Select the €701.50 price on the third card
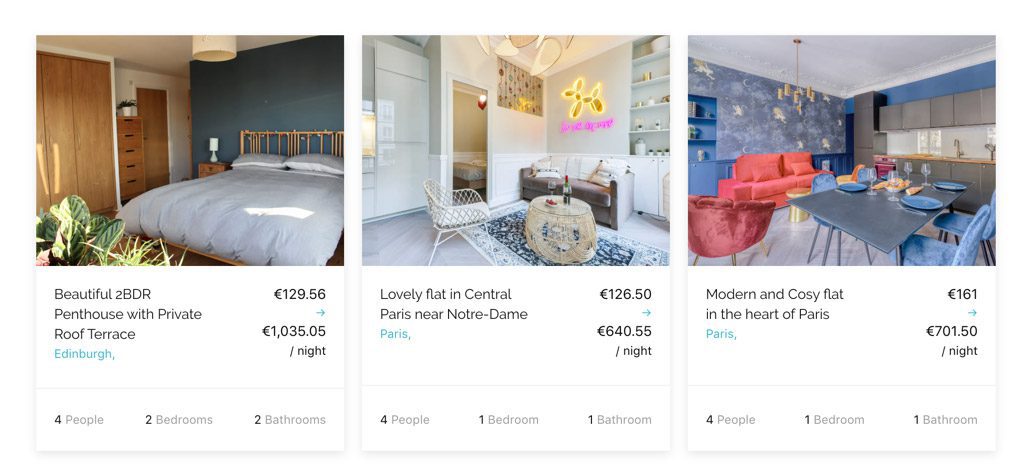 click(951, 331)
